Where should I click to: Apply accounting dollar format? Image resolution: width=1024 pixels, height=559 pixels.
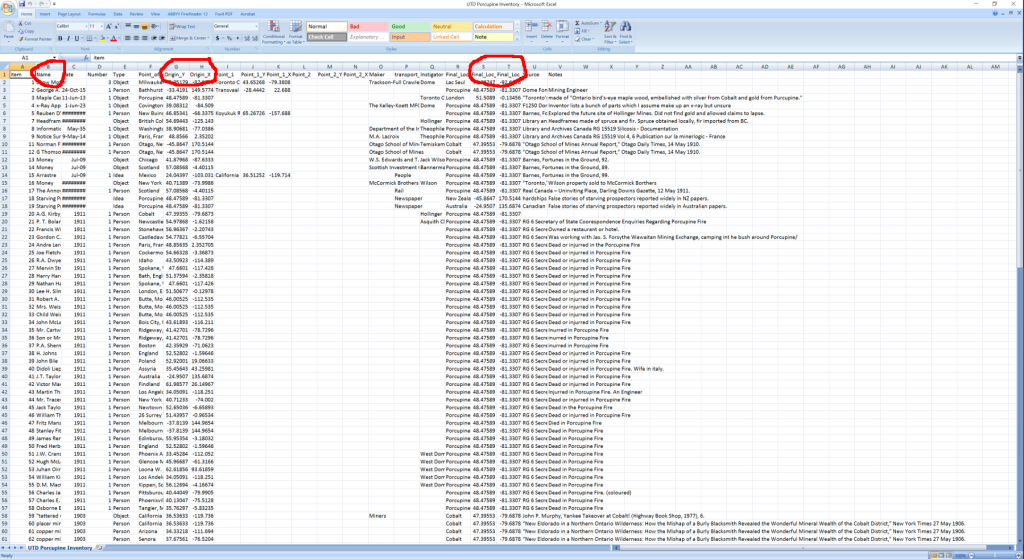click(x=218, y=39)
